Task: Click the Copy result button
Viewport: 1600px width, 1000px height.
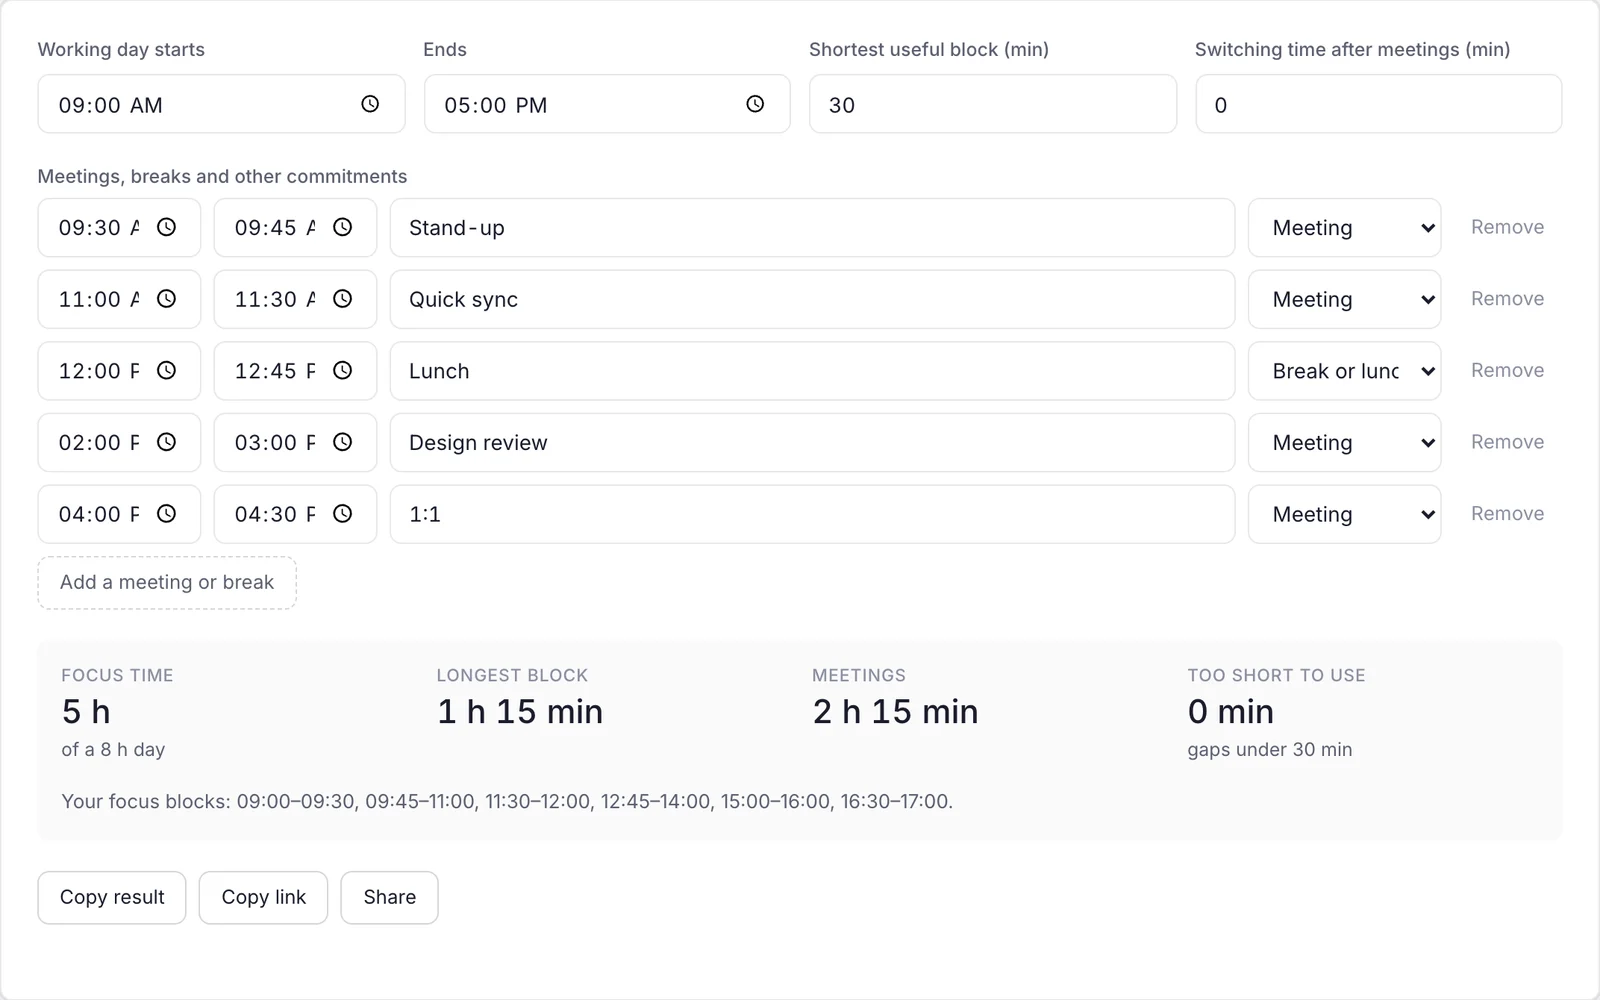Action: point(112,898)
